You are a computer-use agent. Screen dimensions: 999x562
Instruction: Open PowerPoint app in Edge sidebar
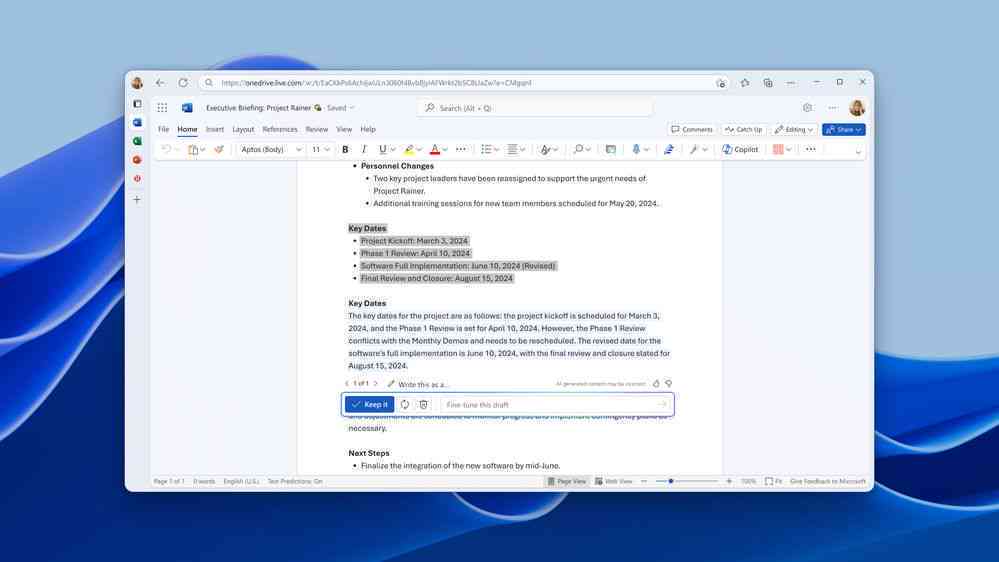tap(137, 159)
